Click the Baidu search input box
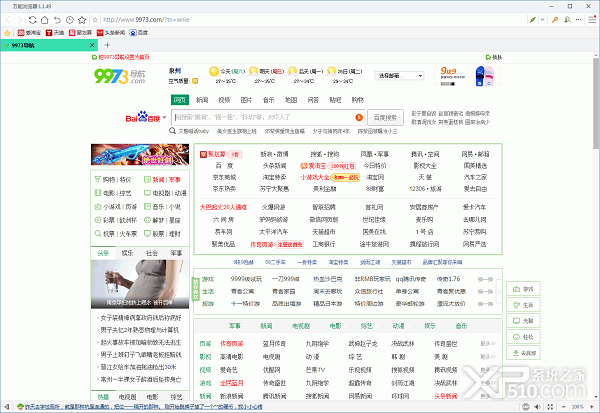 point(268,117)
